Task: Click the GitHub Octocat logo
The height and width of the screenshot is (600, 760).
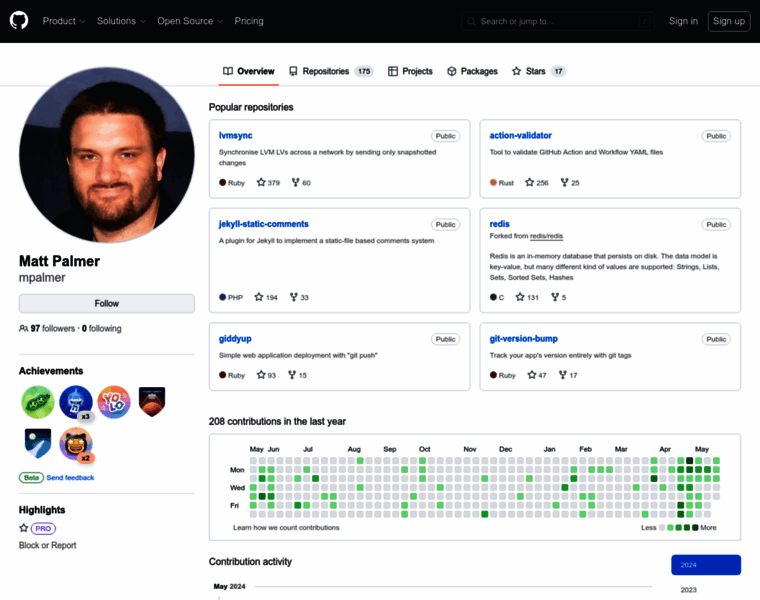Action: click(x=19, y=21)
